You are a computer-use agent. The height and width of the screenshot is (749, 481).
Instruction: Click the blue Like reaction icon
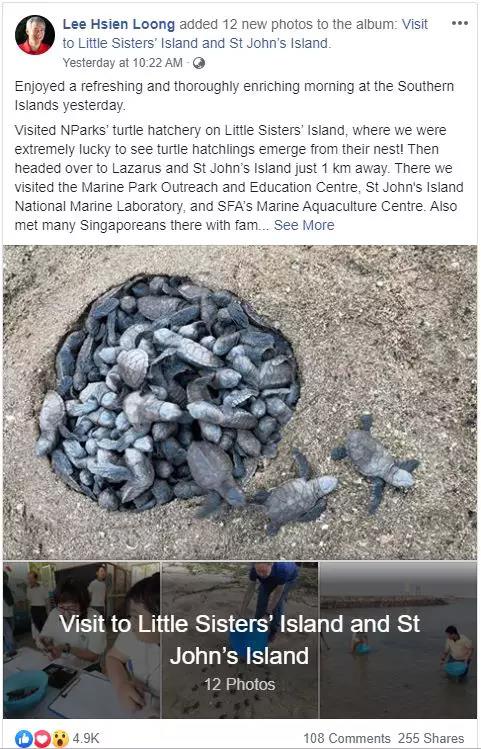[22, 738]
